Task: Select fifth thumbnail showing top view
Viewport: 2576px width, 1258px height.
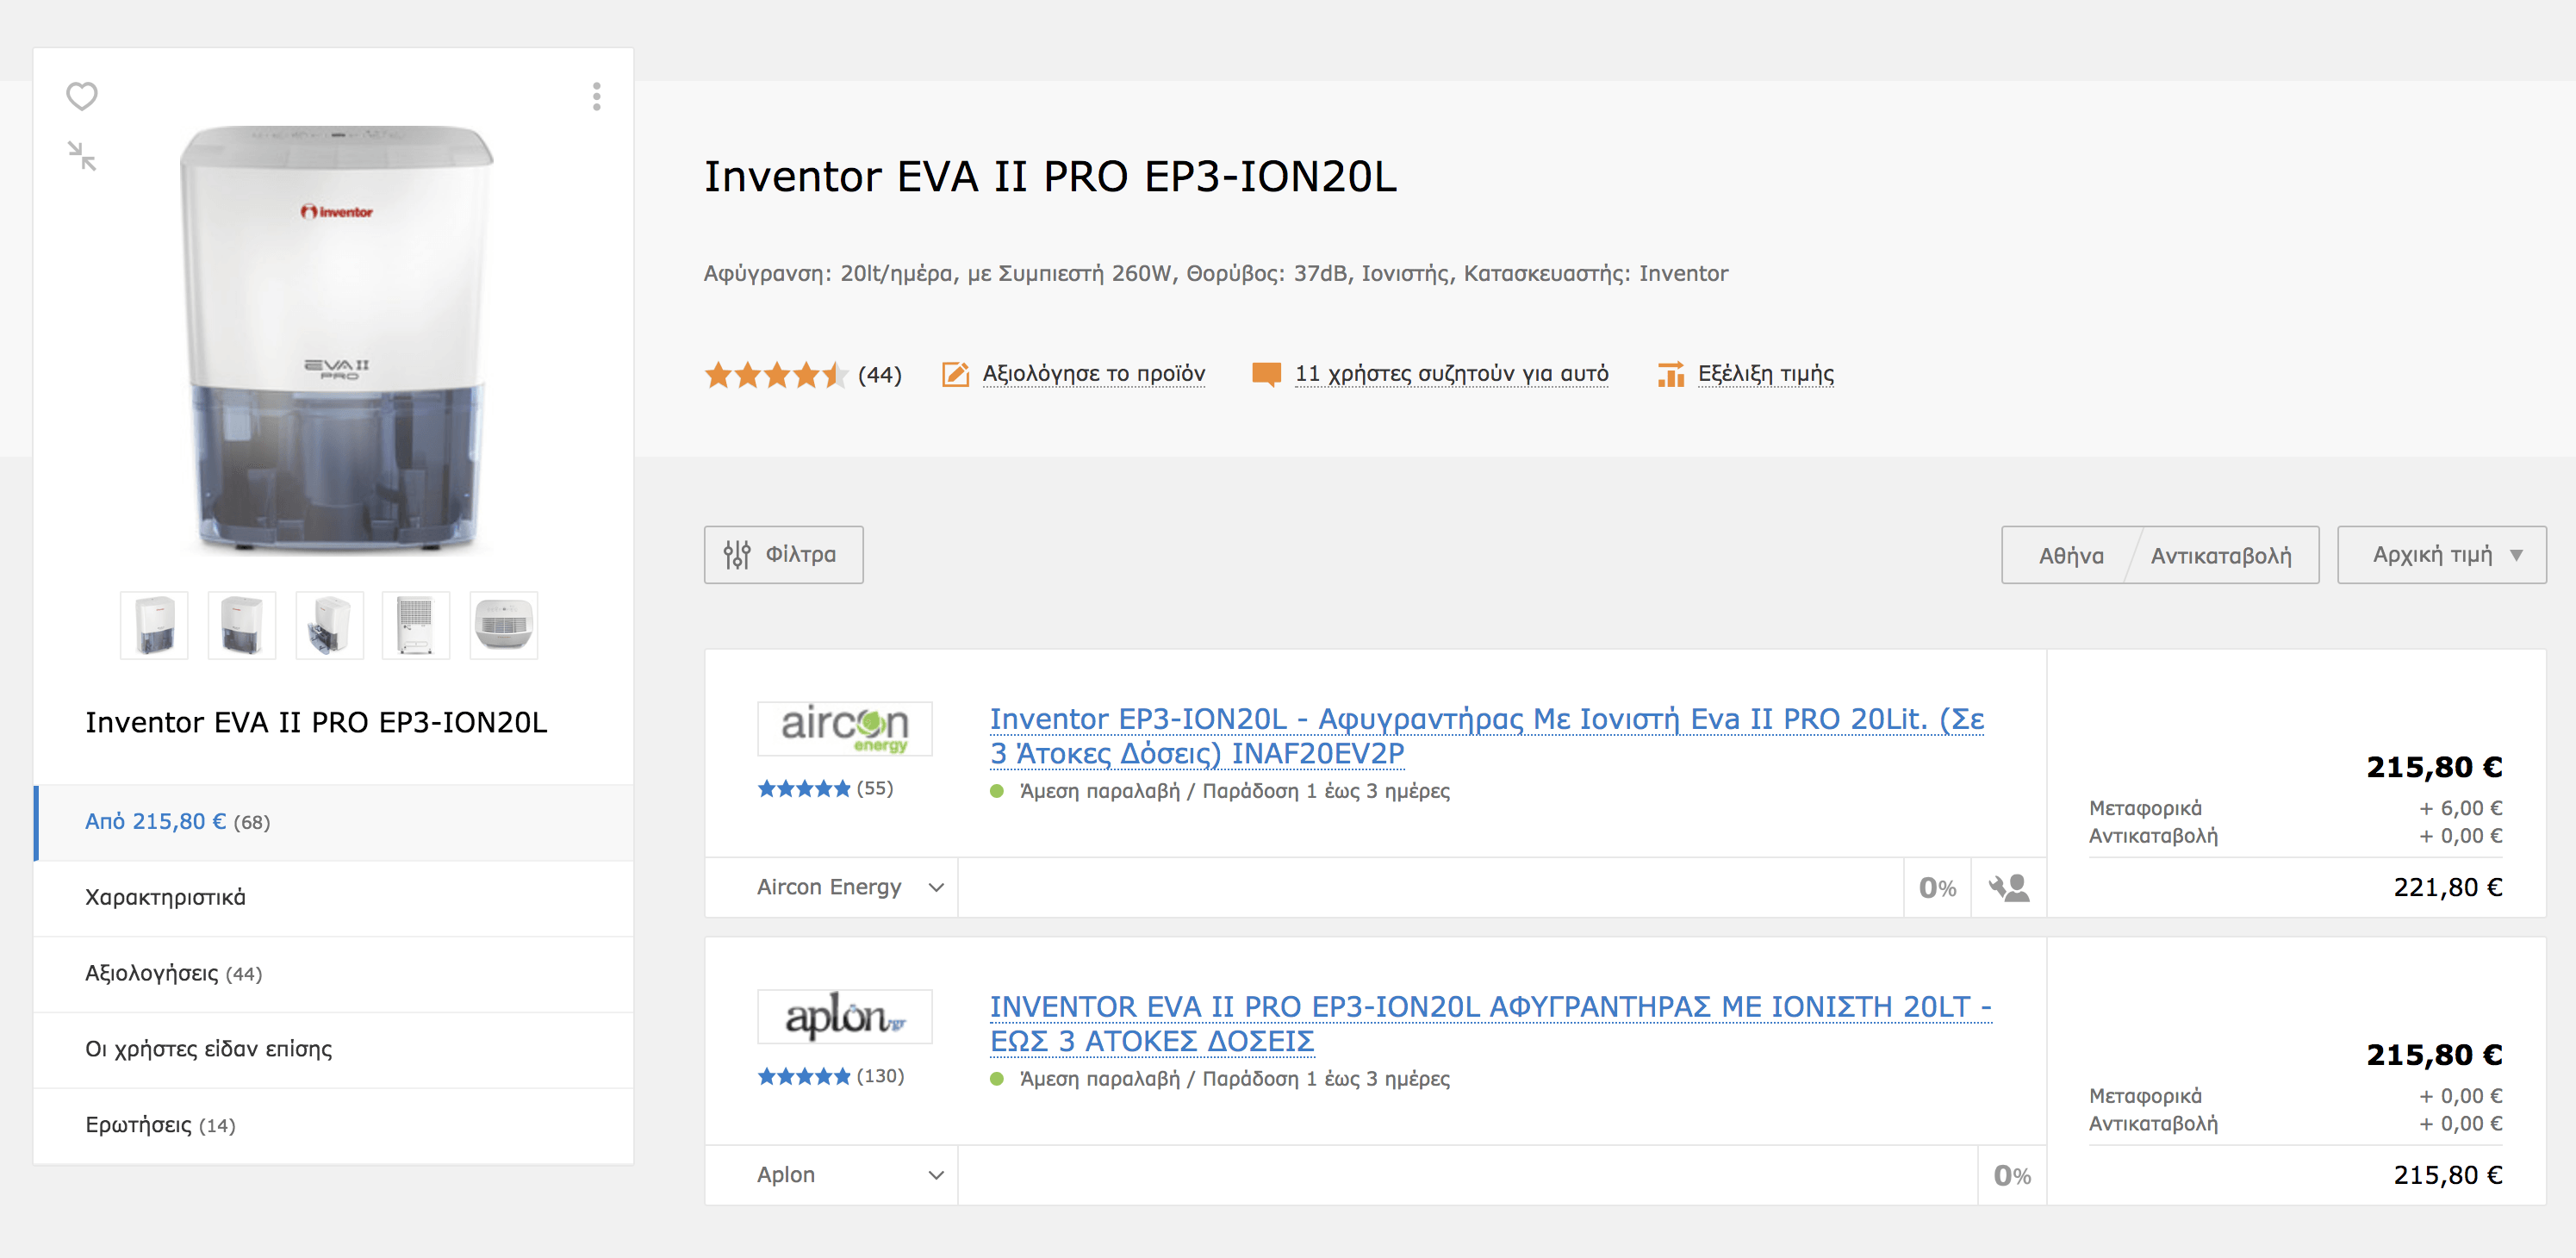Action: [504, 625]
